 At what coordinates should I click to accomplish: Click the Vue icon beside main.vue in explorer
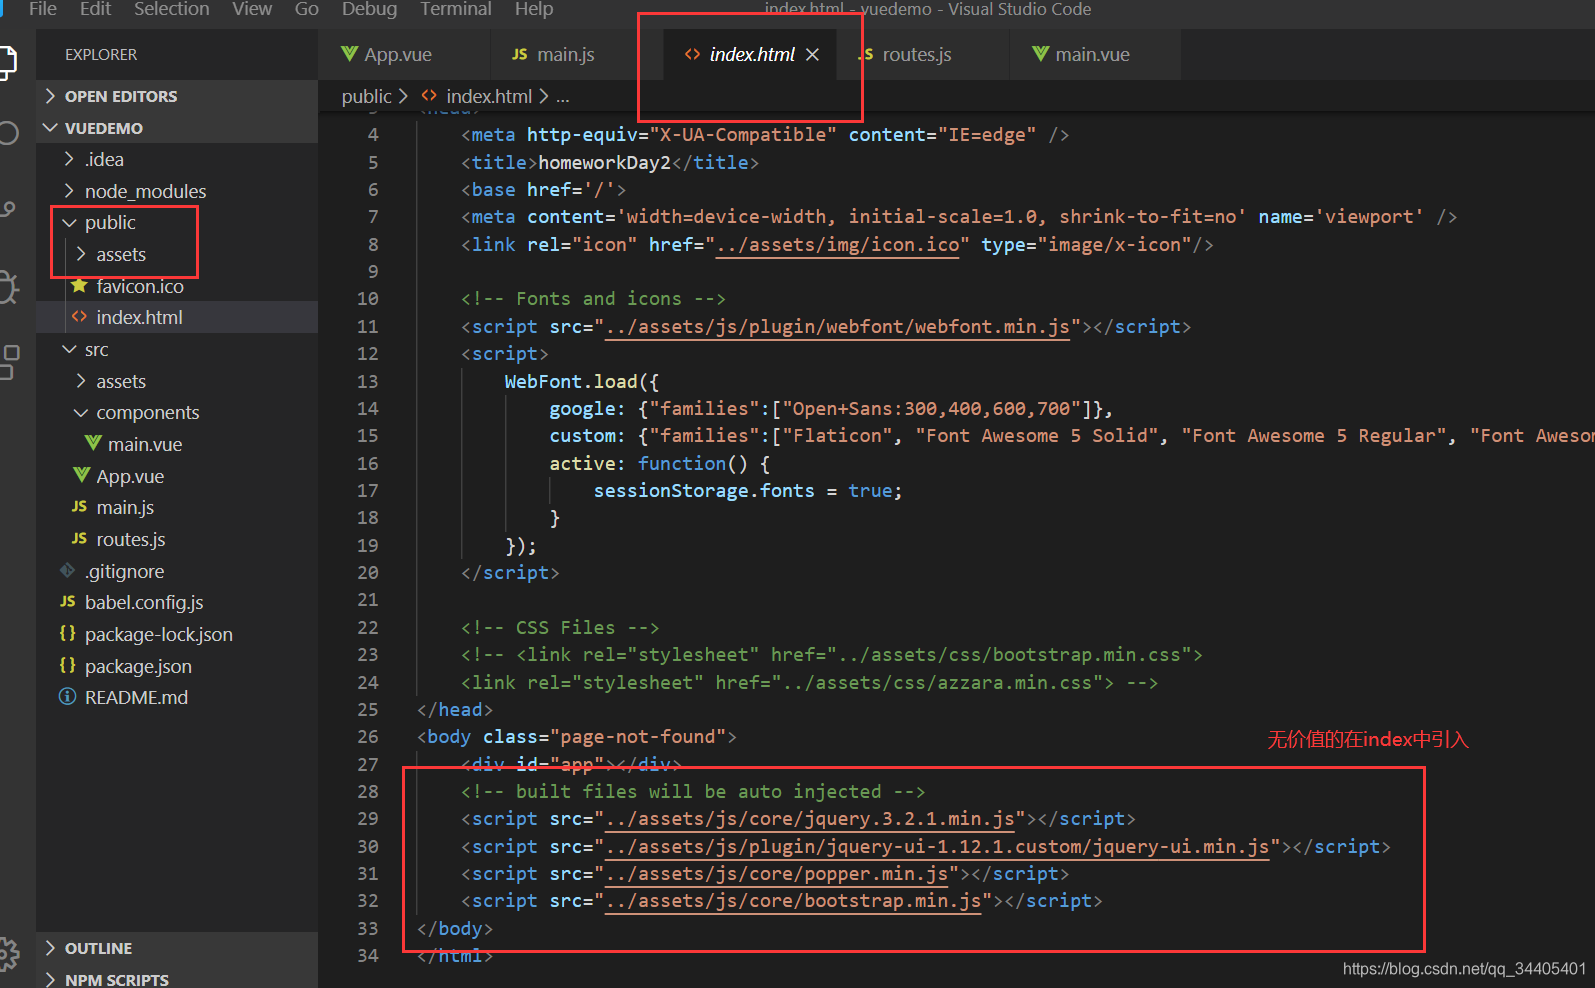tap(93, 443)
